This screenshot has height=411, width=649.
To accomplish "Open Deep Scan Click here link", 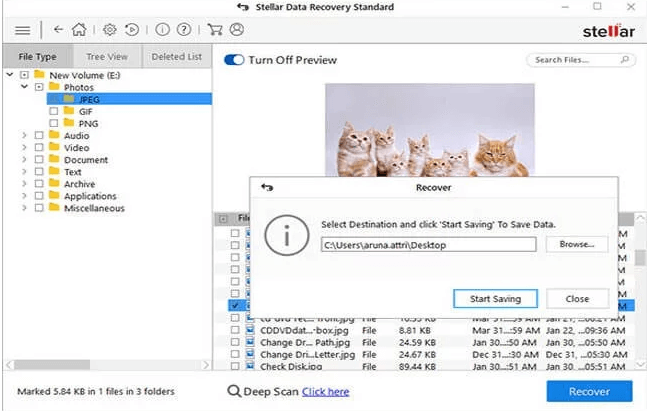I will point(325,392).
